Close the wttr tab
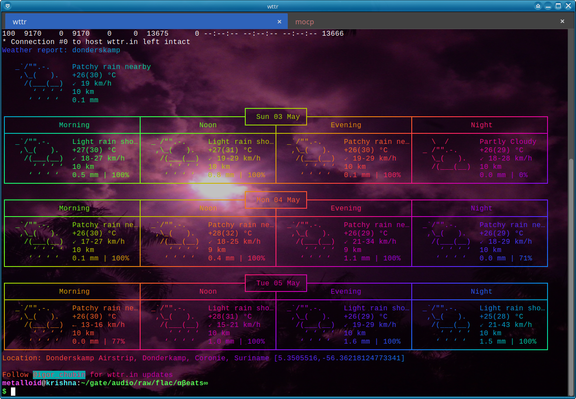Screen dimensions: 576x399 point(279,22)
